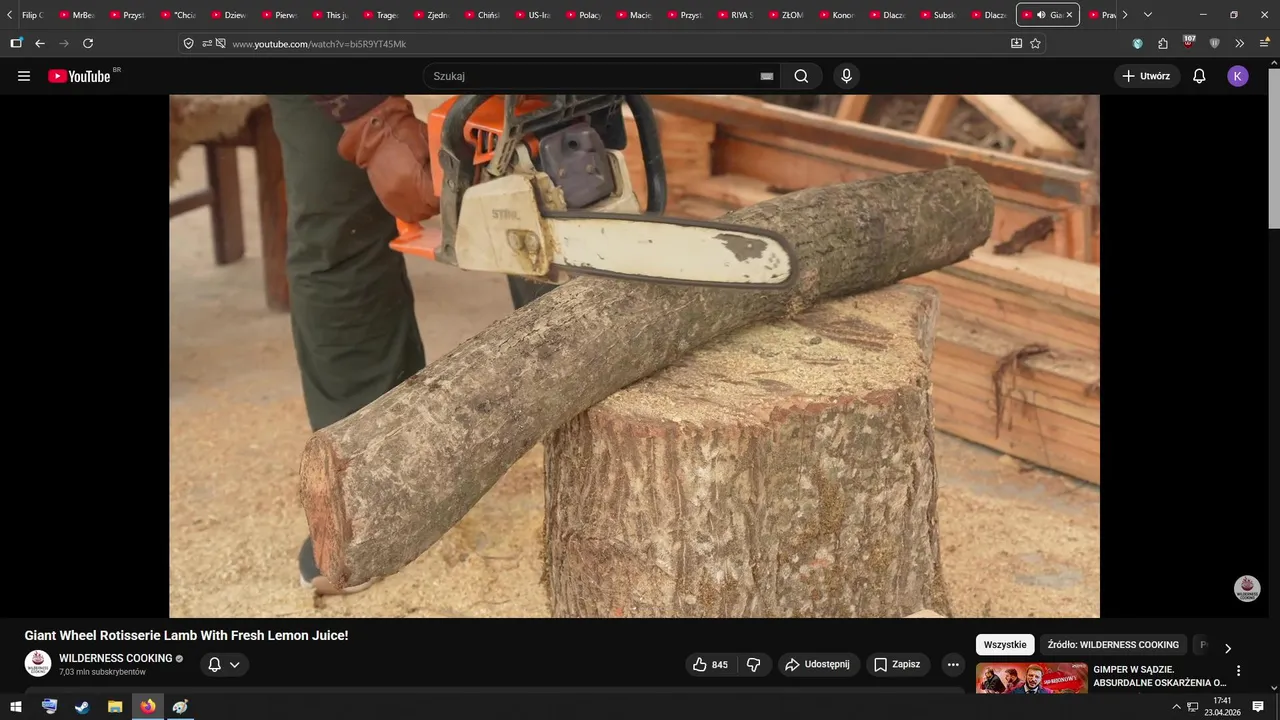Switch to the This ju tab
Image resolution: width=1280 pixels, height=720 pixels.
[330, 15]
